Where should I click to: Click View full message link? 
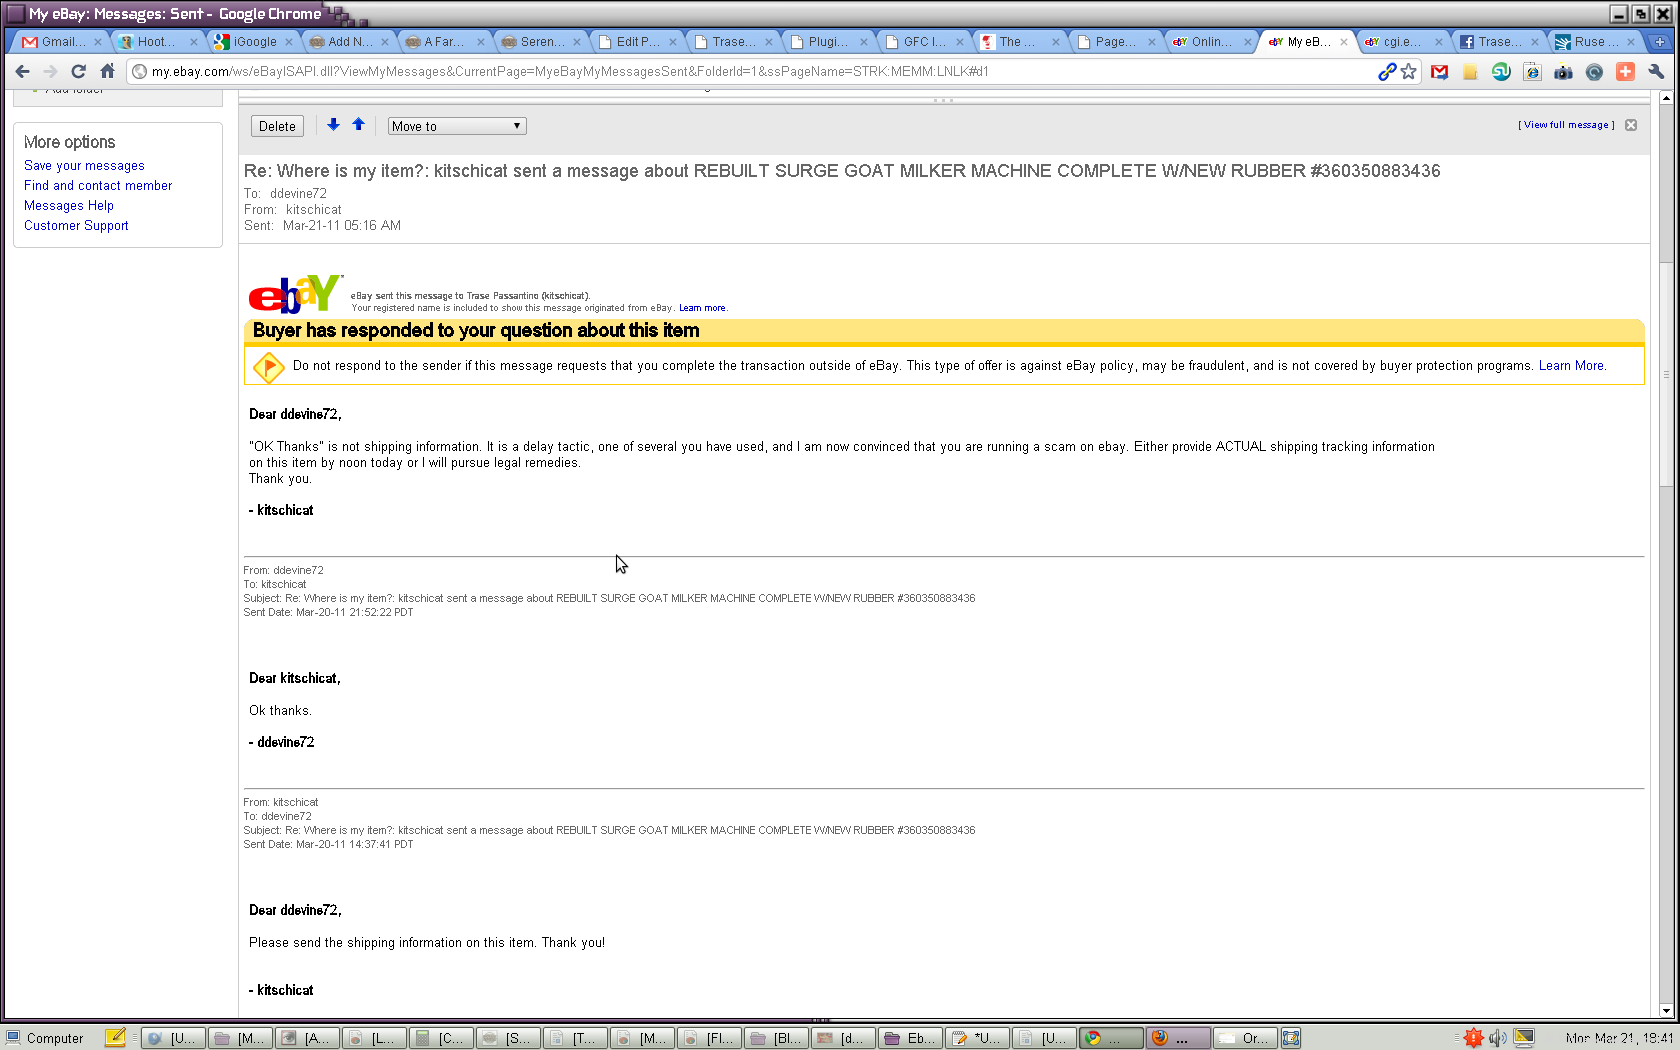[x=1566, y=125]
